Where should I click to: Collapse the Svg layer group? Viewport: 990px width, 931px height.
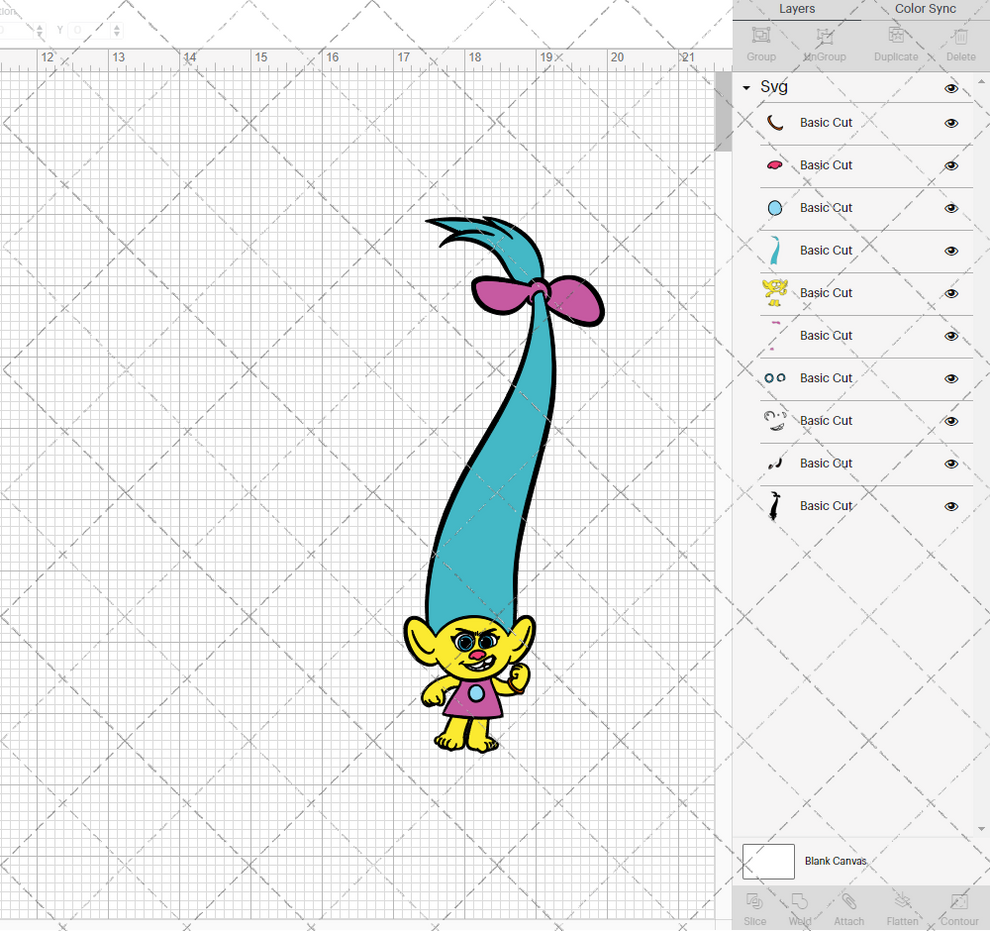744,87
